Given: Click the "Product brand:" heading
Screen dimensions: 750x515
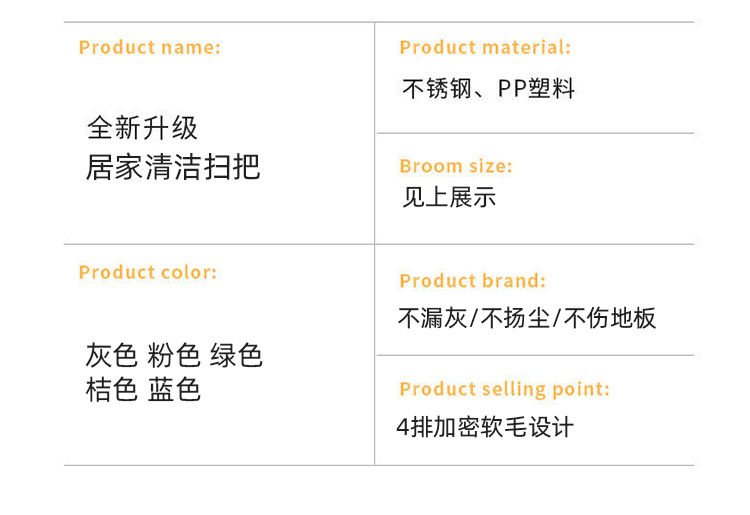Looking at the screenshot, I should tap(472, 281).
